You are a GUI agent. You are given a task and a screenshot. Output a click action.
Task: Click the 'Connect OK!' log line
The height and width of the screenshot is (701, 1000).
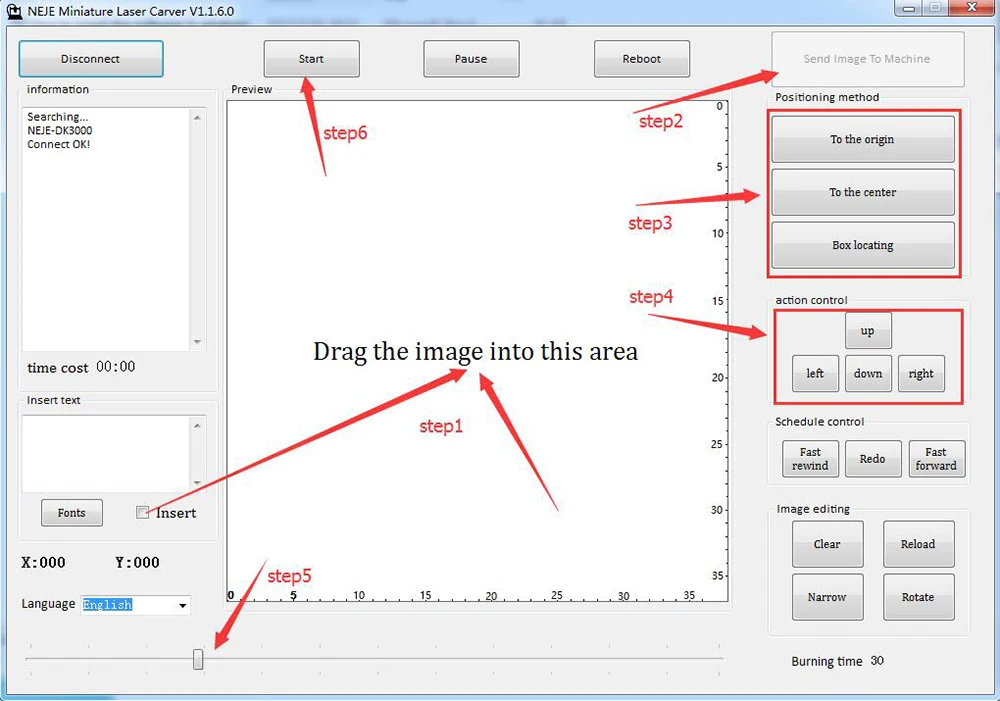[59, 144]
